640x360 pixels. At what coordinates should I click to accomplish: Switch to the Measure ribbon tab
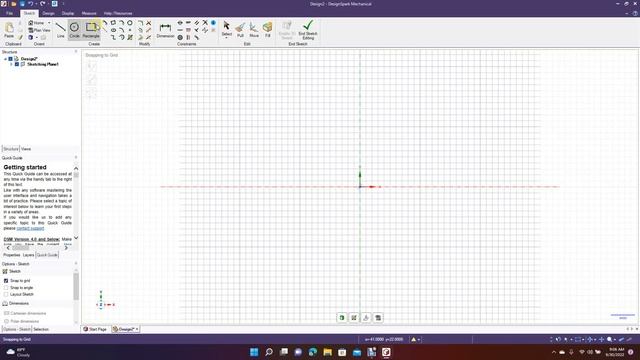[x=89, y=13]
